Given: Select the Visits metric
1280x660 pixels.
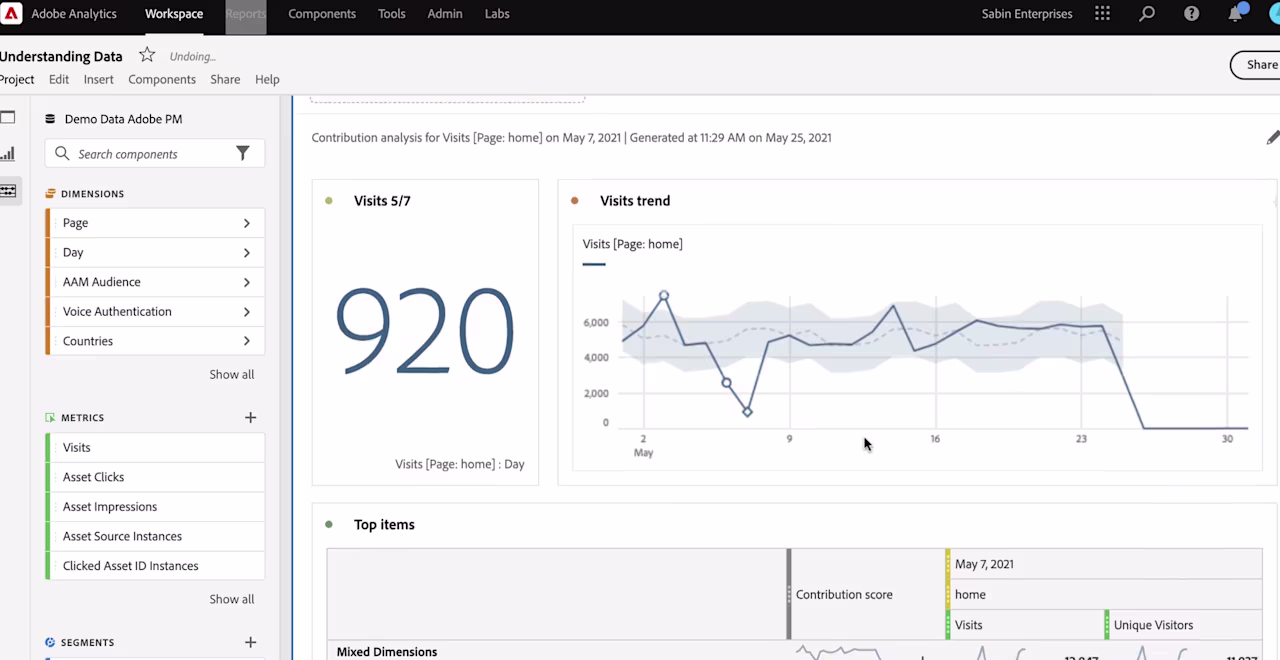Looking at the screenshot, I should (x=155, y=448).
